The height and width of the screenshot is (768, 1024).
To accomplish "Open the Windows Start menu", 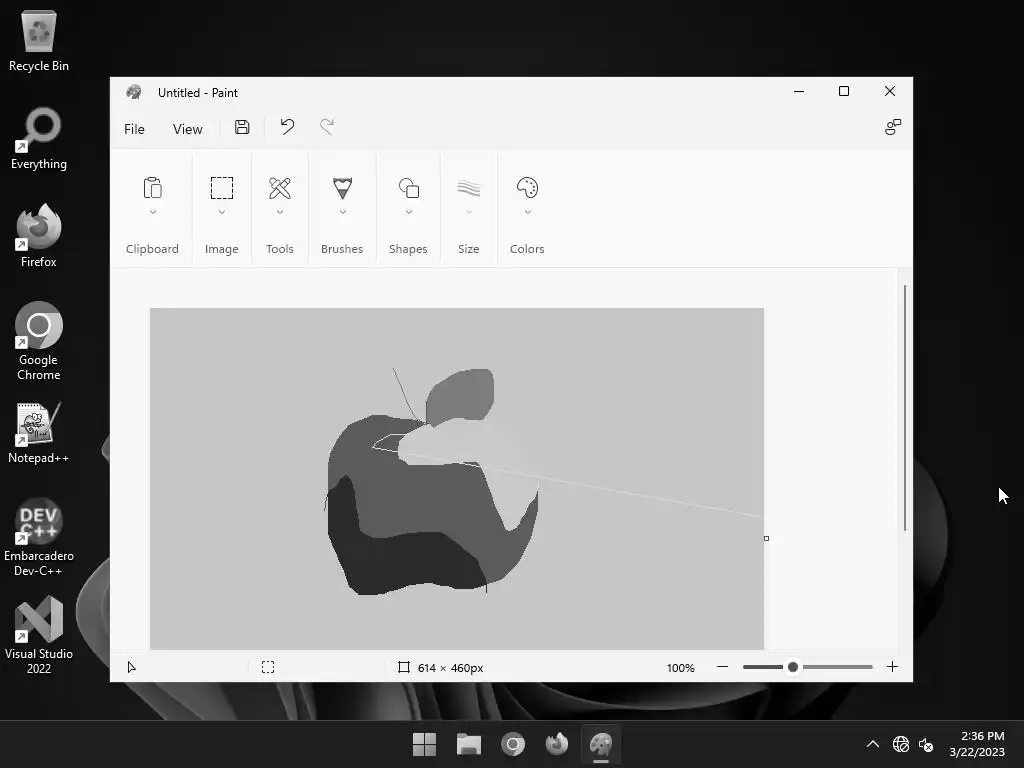I will click(x=424, y=744).
